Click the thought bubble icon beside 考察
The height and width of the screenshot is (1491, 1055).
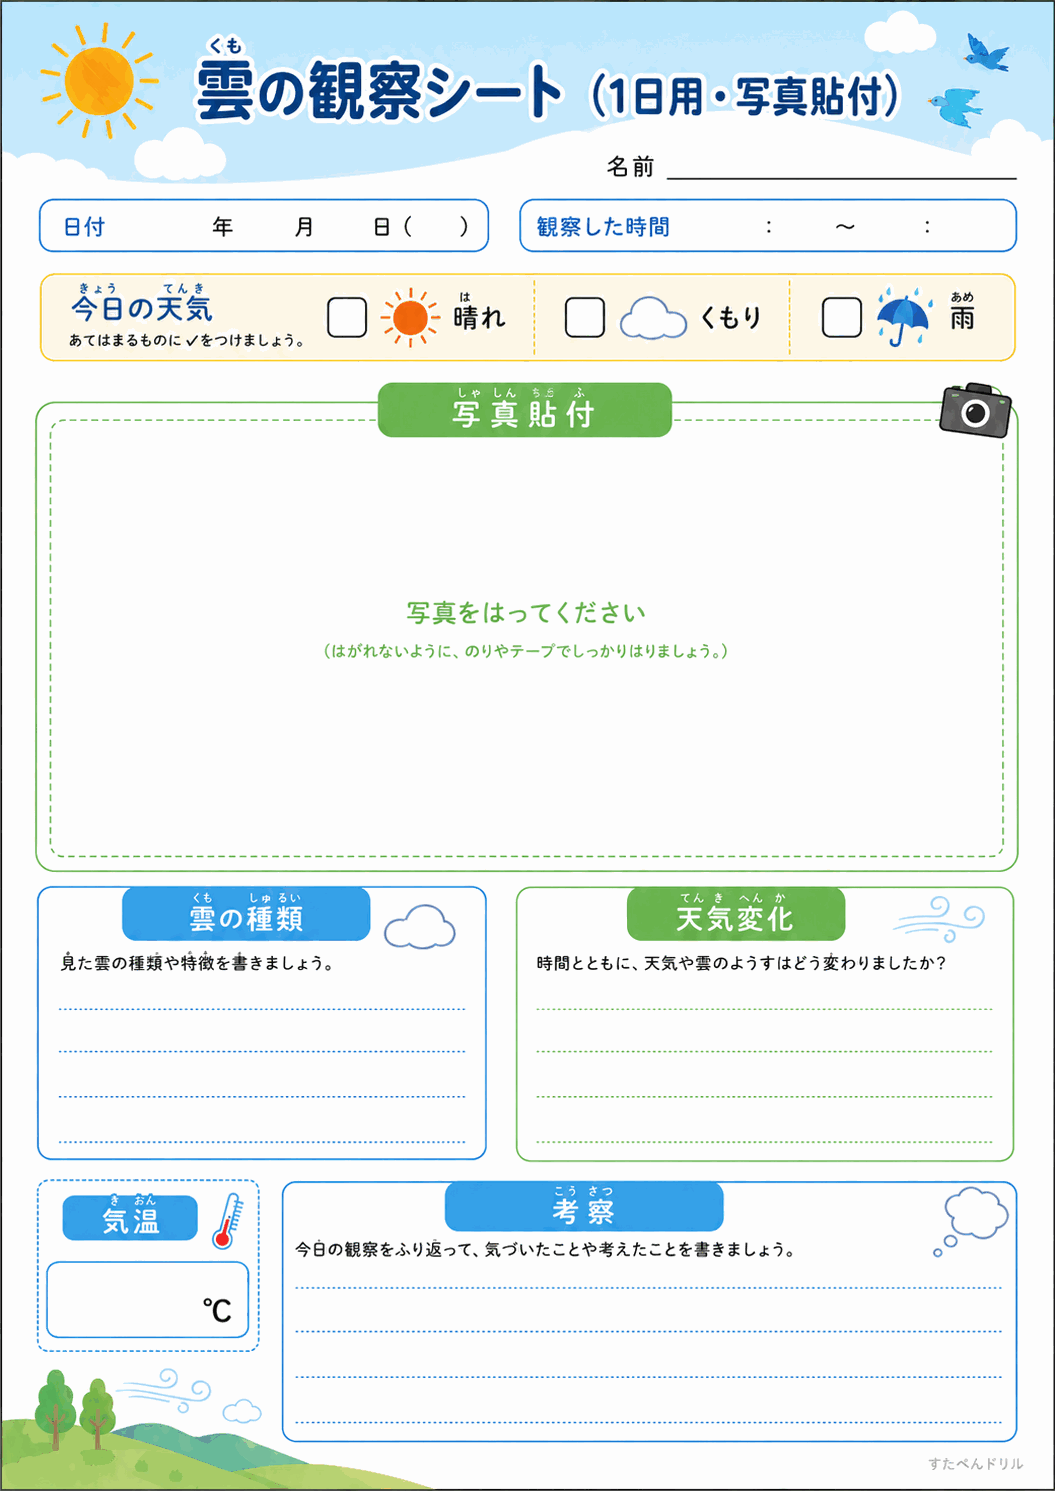971,1221
